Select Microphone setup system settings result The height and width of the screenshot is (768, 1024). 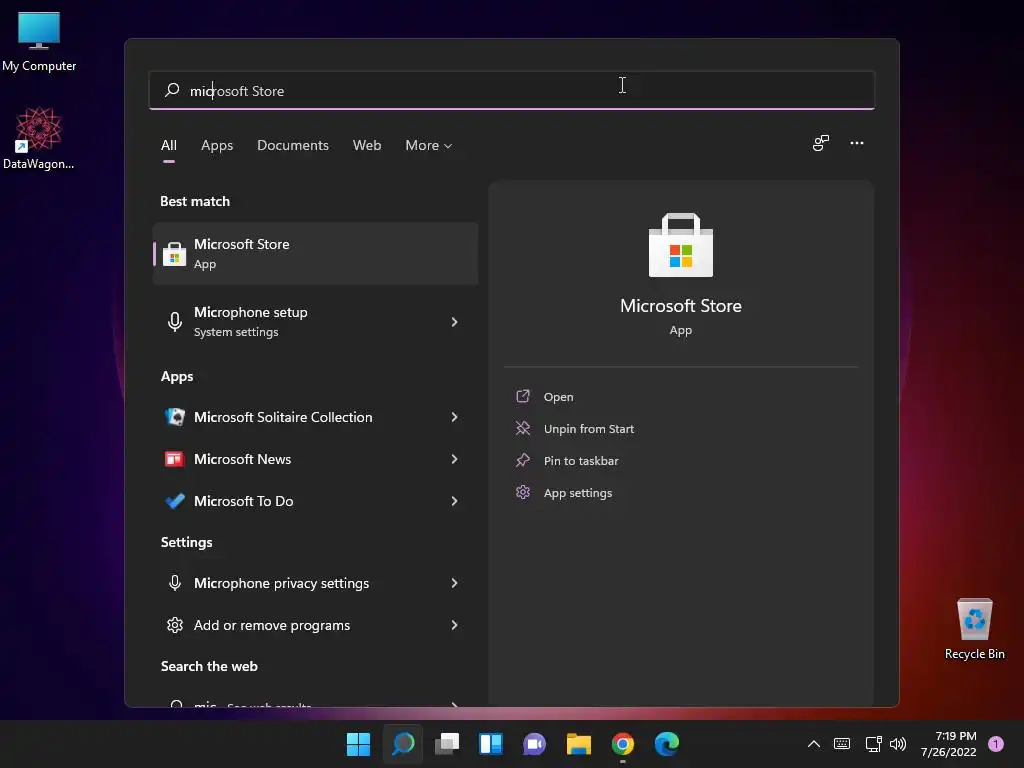315,321
